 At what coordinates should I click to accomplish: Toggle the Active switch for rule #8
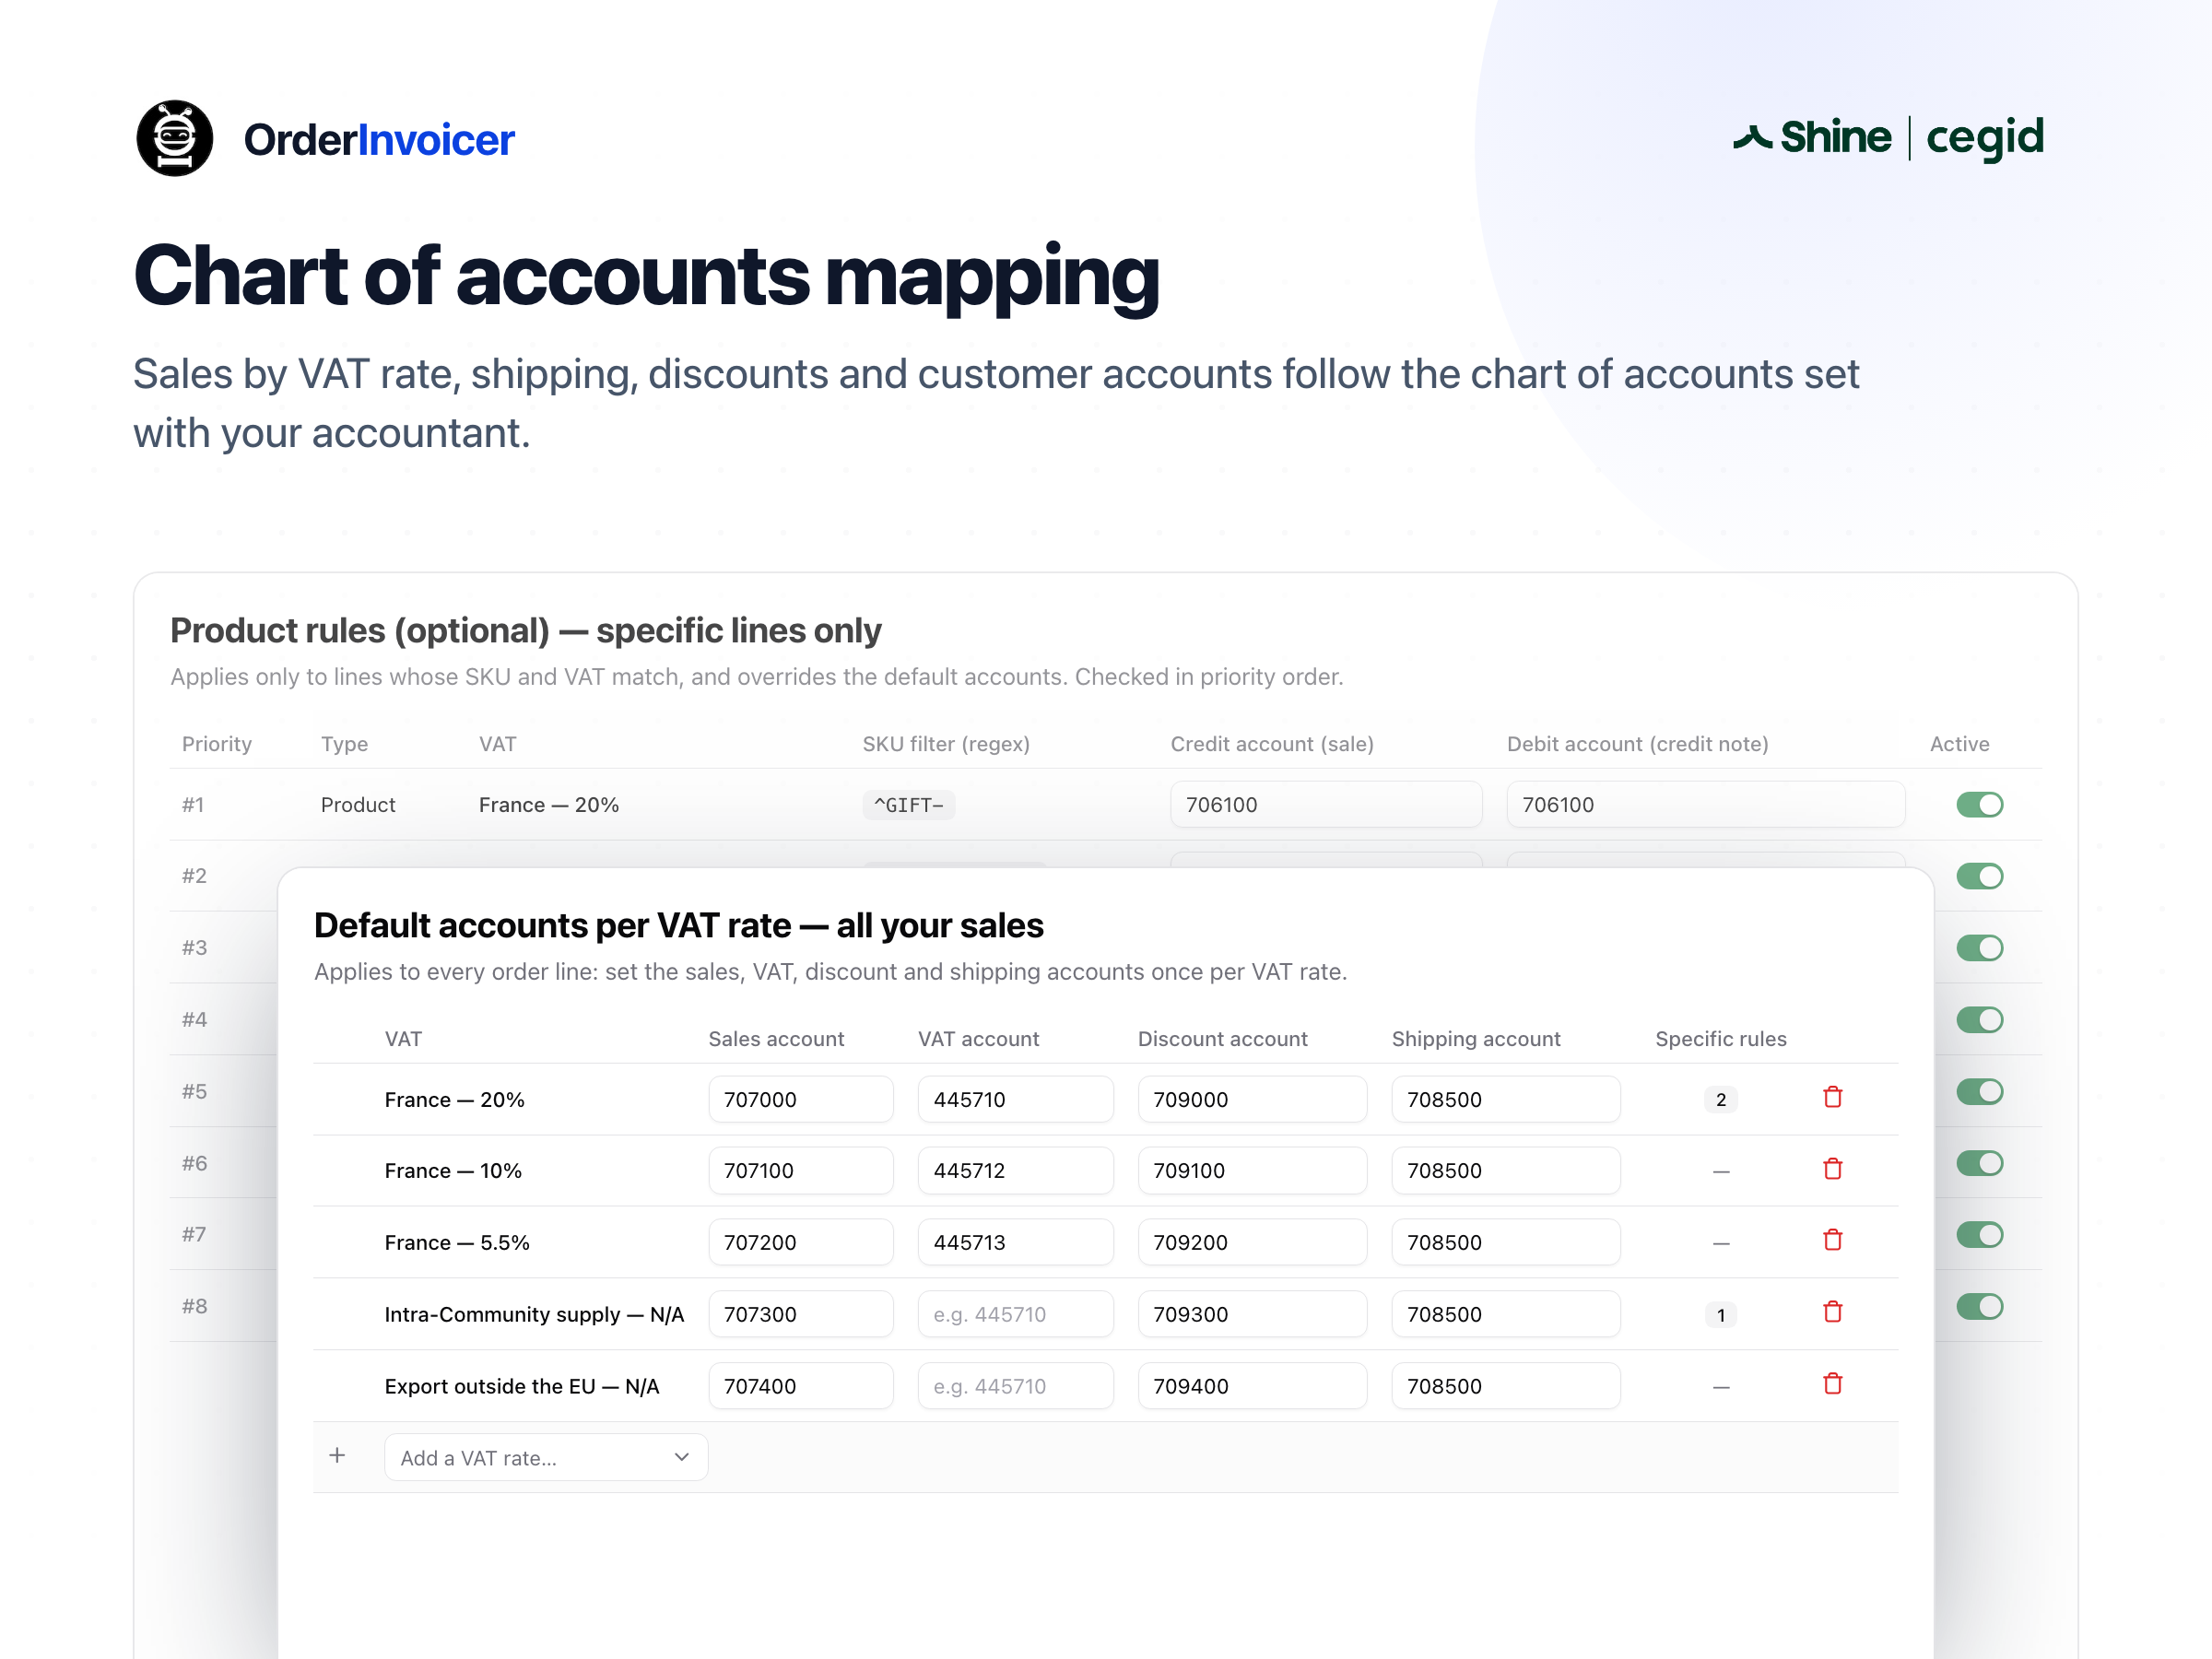click(x=1980, y=1307)
